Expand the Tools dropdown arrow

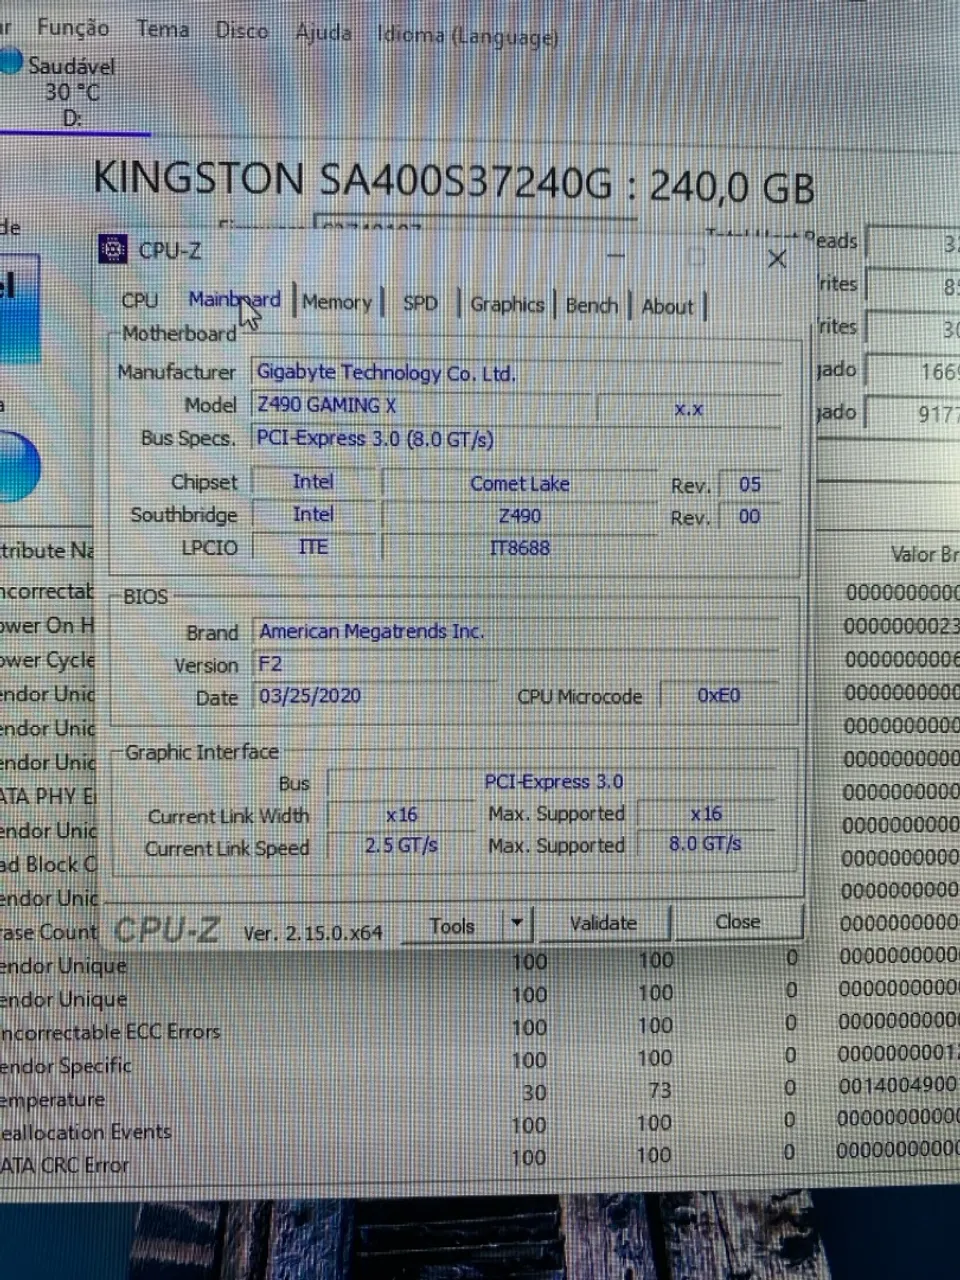[x=517, y=924]
